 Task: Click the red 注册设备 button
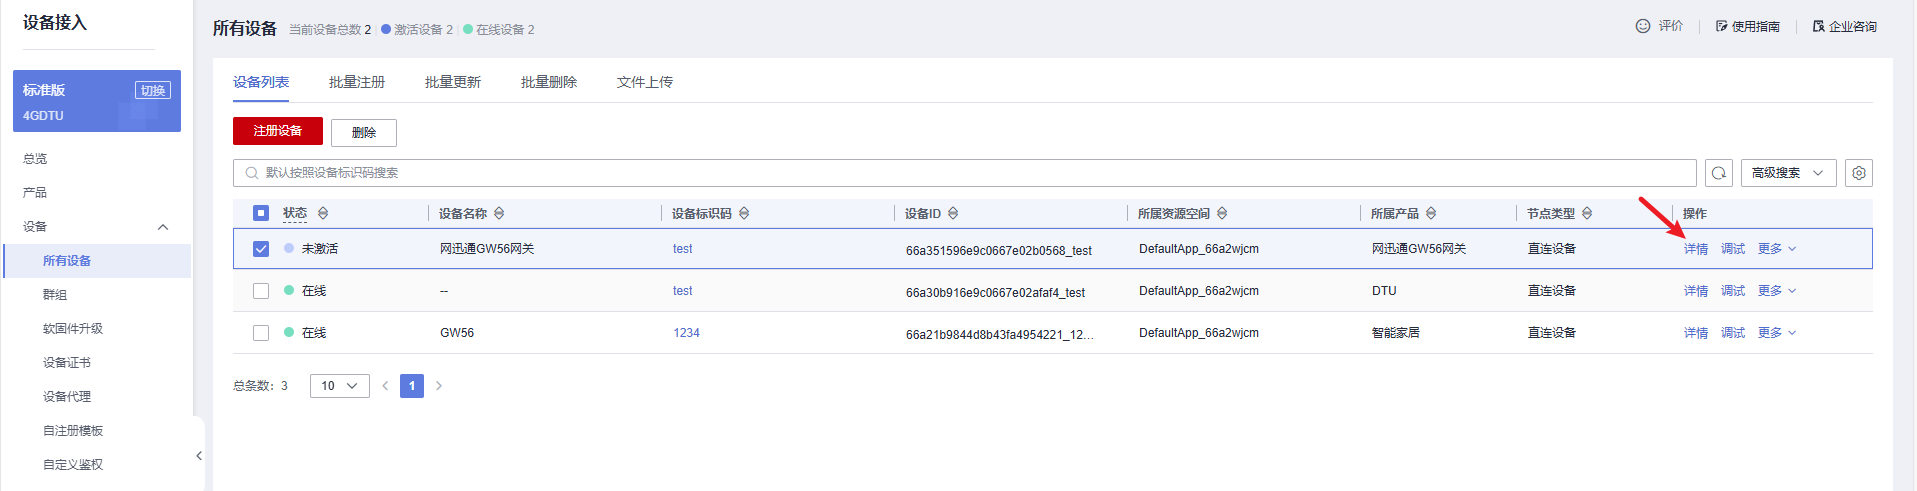click(x=277, y=131)
